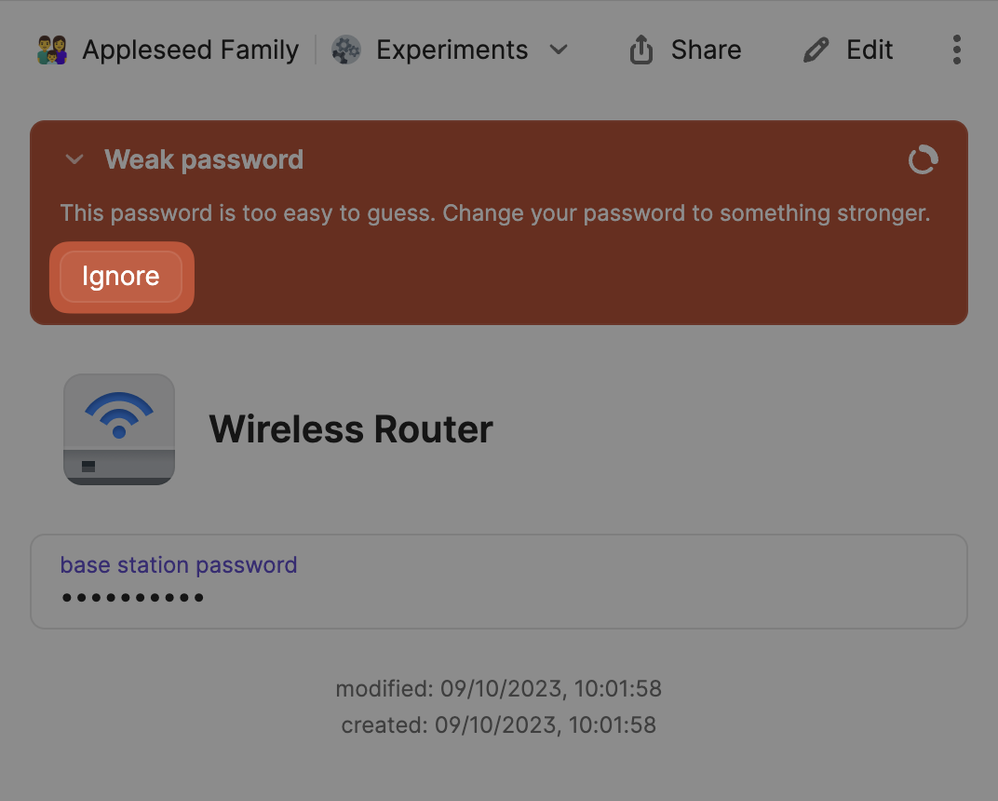The width and height of the screenshot is (998, 801).
Task: Click the Wireless Router title
Action: click(x=351, y=429)
